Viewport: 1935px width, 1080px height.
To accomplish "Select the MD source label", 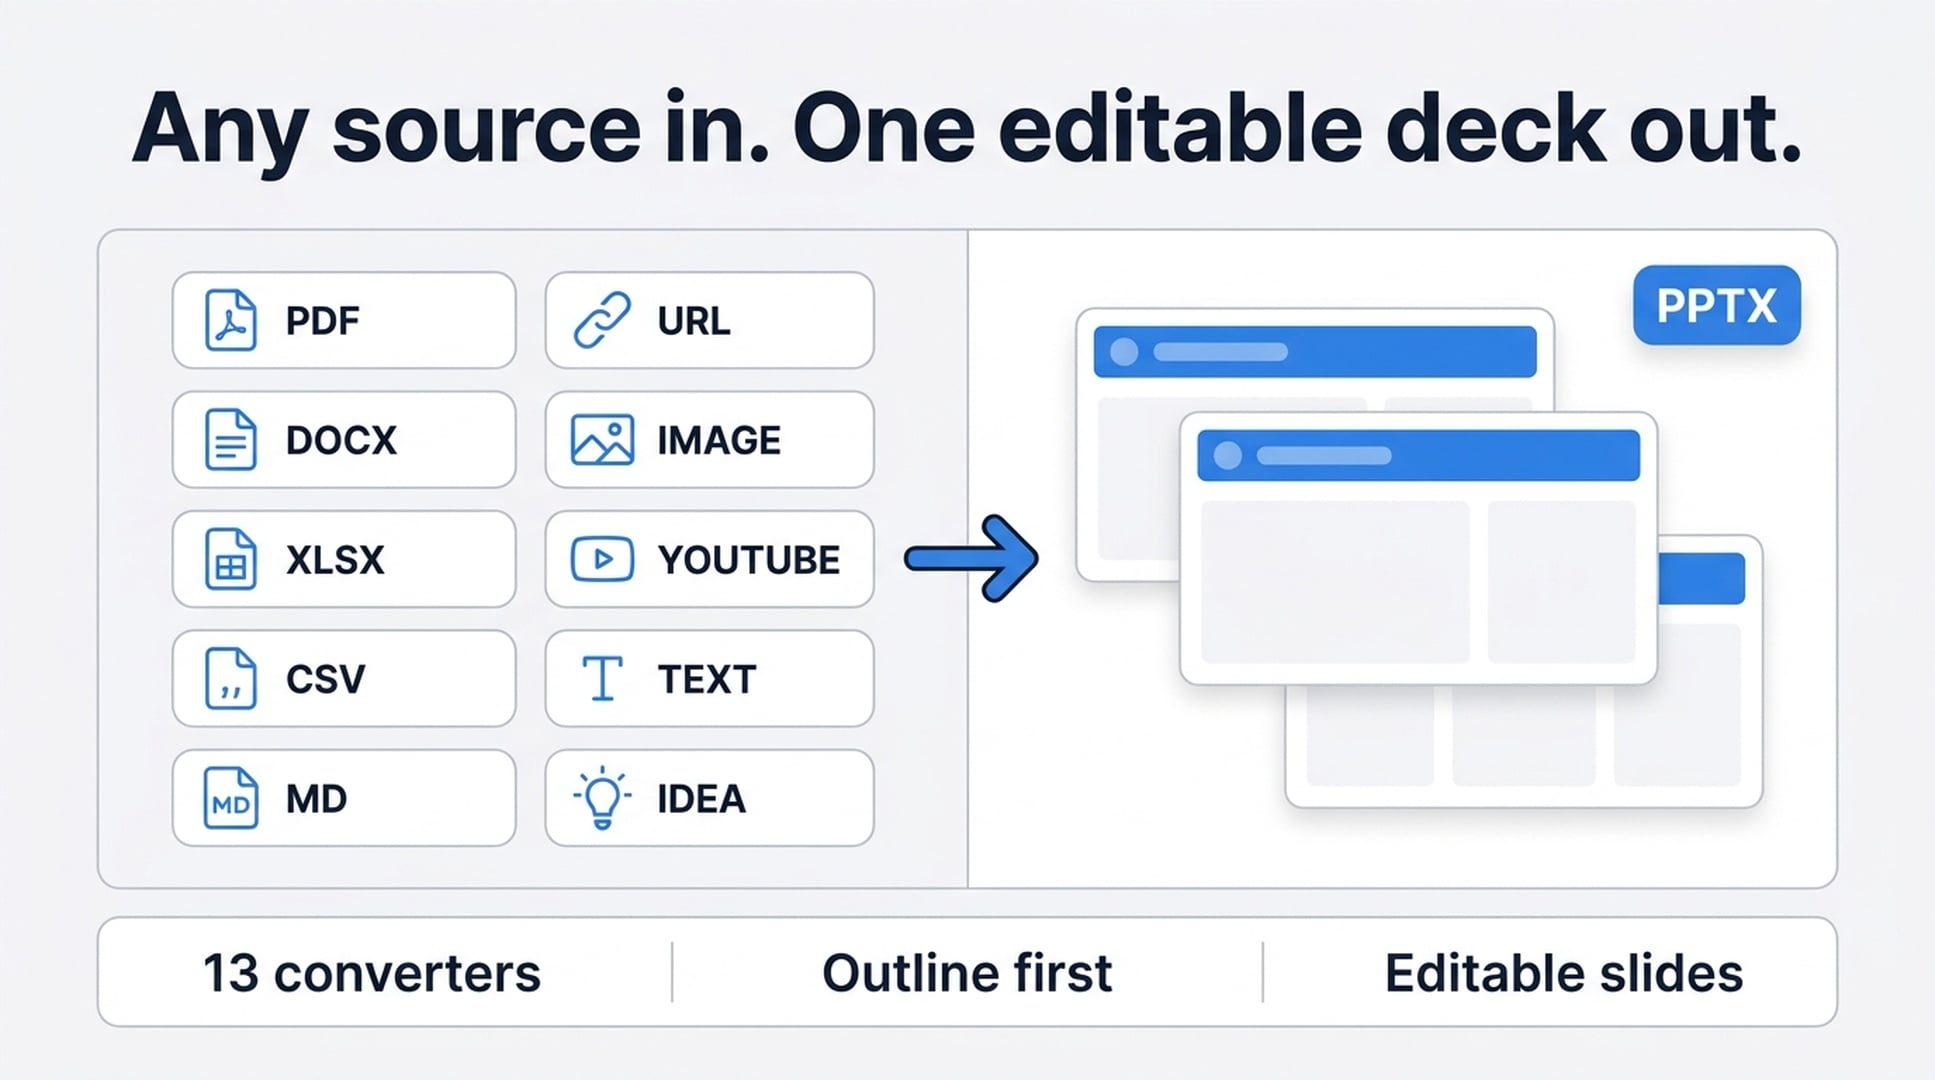I will click(x=316, y=799).
